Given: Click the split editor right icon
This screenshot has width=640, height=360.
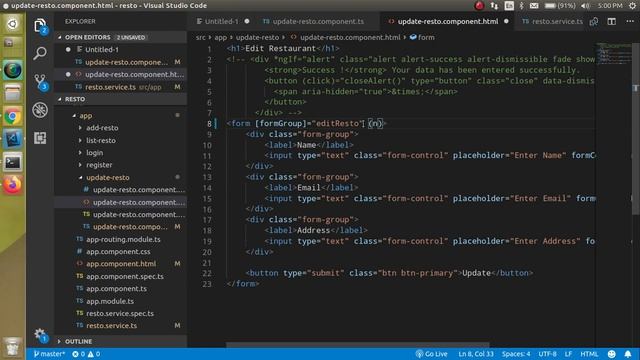Looking at the screenshot, I should (611, 21).
